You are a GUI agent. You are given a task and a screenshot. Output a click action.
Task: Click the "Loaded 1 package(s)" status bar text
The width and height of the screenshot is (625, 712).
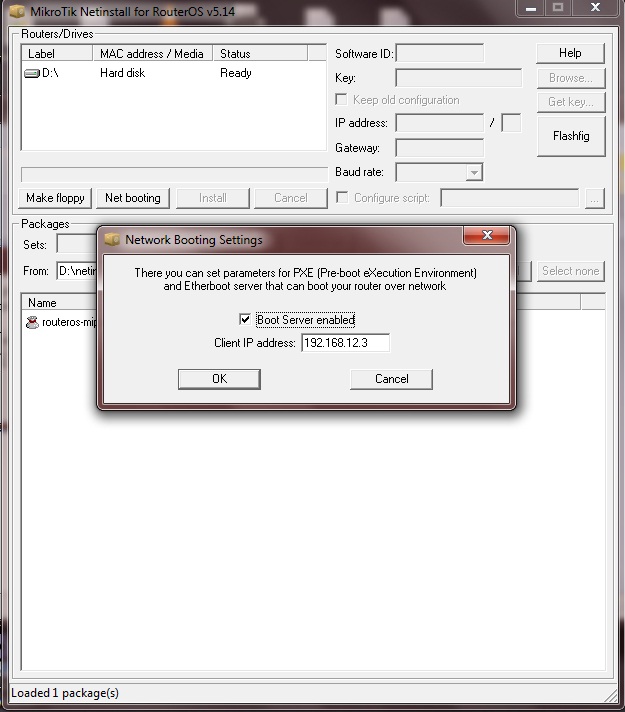(65, 693)
